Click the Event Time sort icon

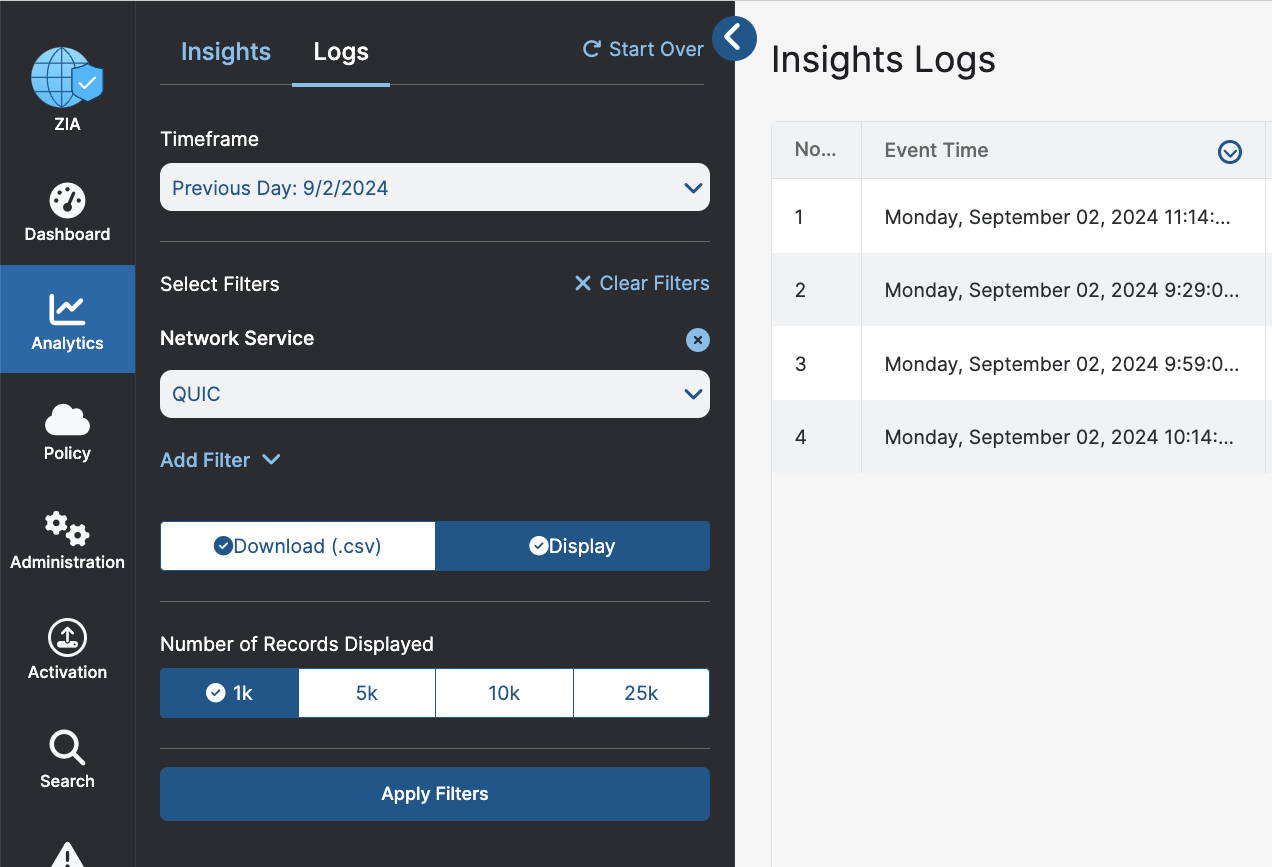(x=1230, y=151)
